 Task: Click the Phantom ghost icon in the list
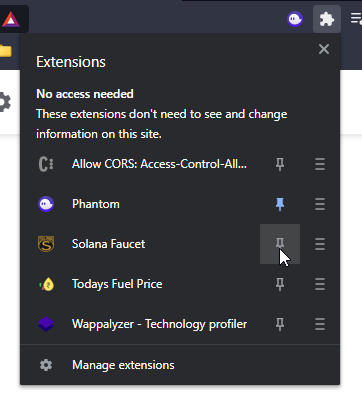pos(46,204)
